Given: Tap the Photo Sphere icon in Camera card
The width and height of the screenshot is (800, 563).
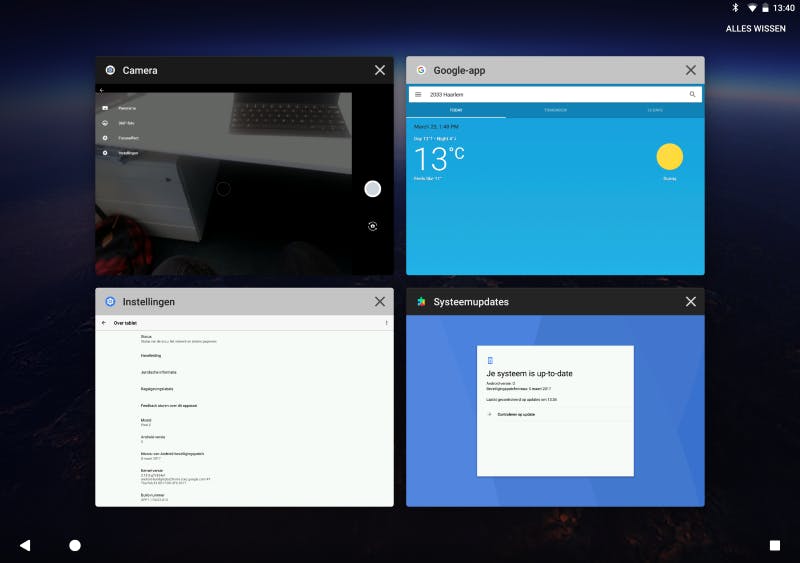Looking at the screenshot, I should 105,123.
